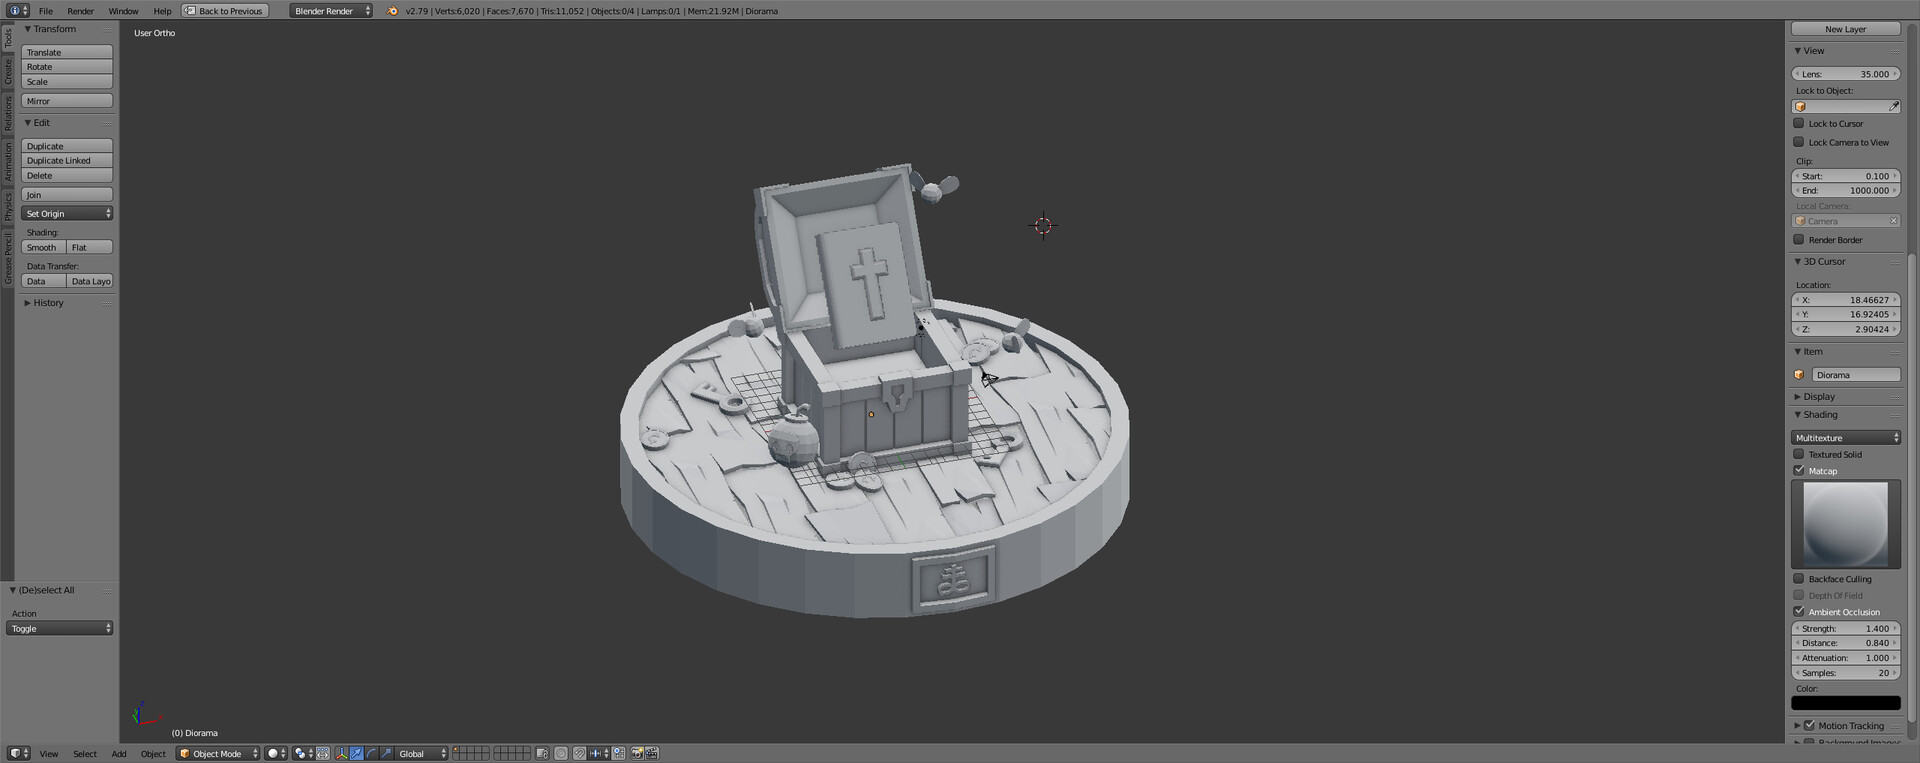Toggle manipulate center points icon
This screenshot has width=1920, height=763.
[323, 753]
